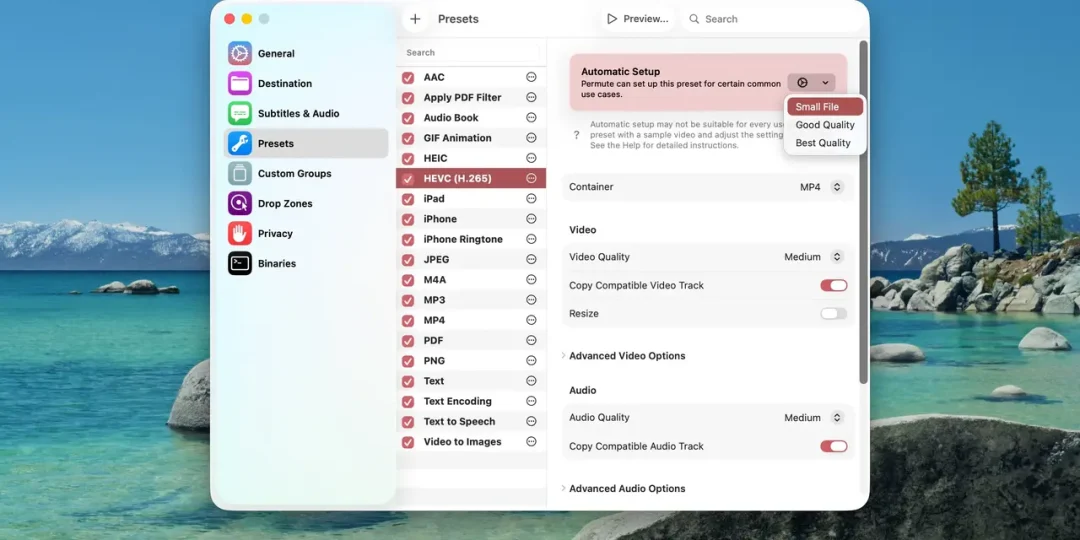The image size is (1080, 540).
Task: Open the Privacy settings pane
Action: pyautogui.click(x=306, y=233)
